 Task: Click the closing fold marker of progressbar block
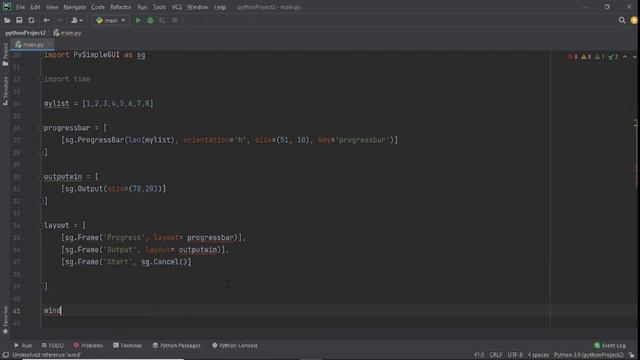coord(41,152)
